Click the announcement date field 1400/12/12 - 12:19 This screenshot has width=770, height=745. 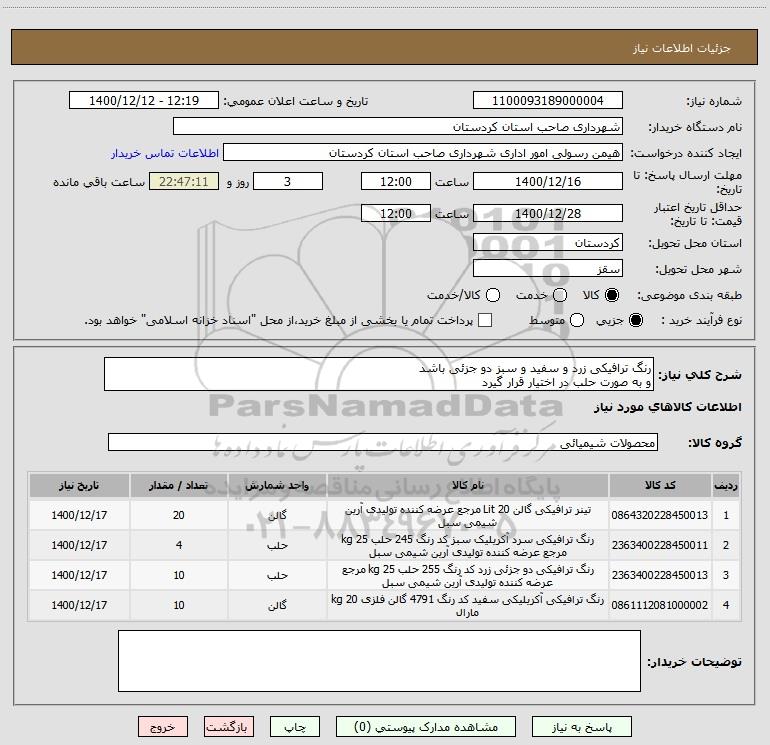pyautogui.click(x=144, y=100)
